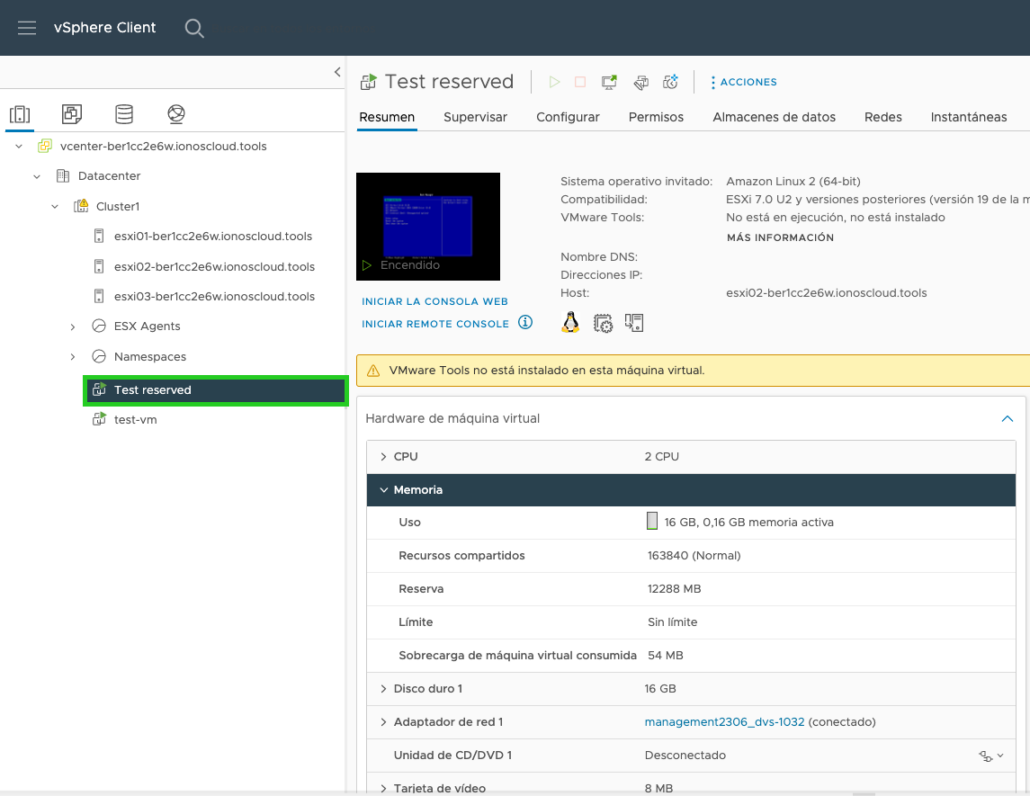Select Test reserved VM in tree
This screenshot has height=796, width=1030.
215,390
